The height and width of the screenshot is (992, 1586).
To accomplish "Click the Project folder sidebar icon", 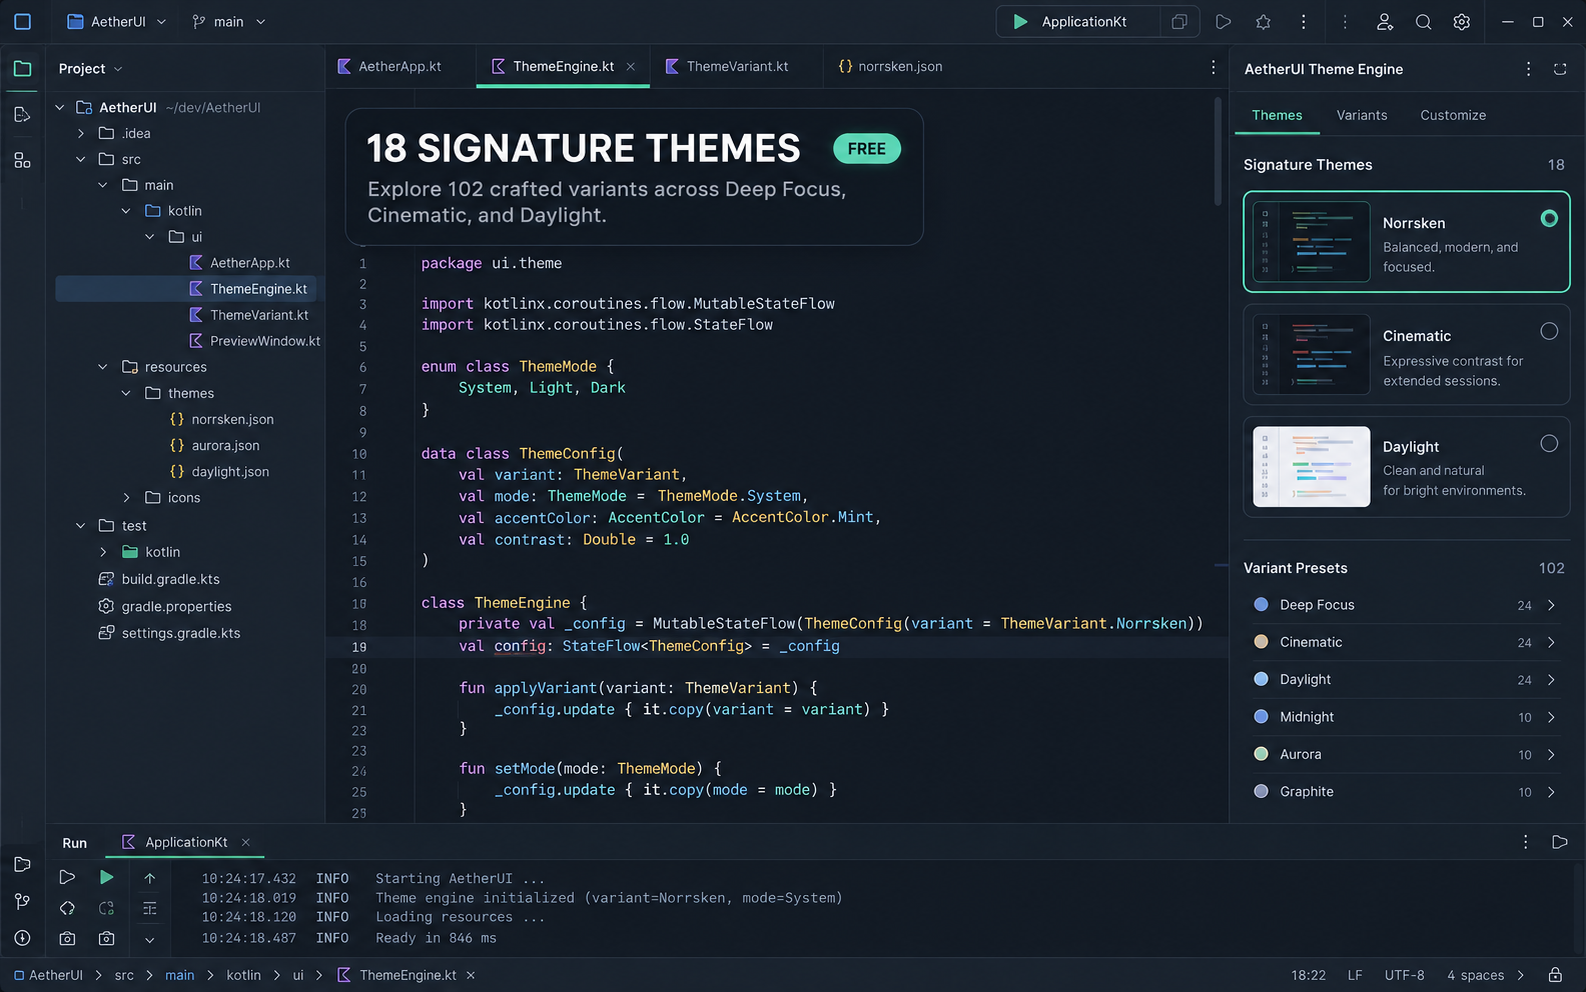I will click(x=23, y=69).
